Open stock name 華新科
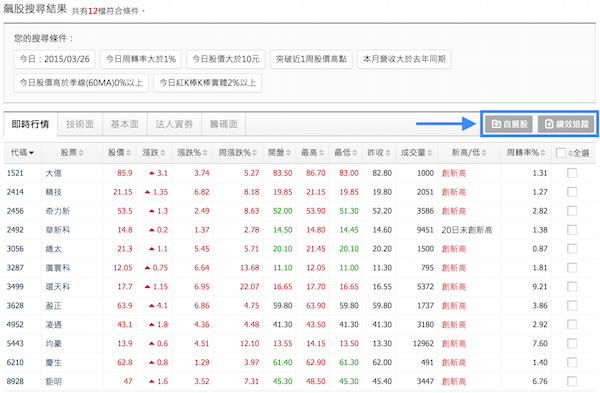The width and height of the screenshot is (600, 393). coord(58,230)
